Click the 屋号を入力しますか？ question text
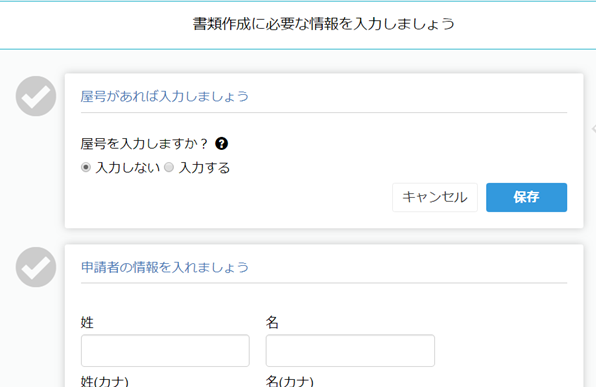Image resolution: width=596 pixels, height=387 pixels. point(144,144)
